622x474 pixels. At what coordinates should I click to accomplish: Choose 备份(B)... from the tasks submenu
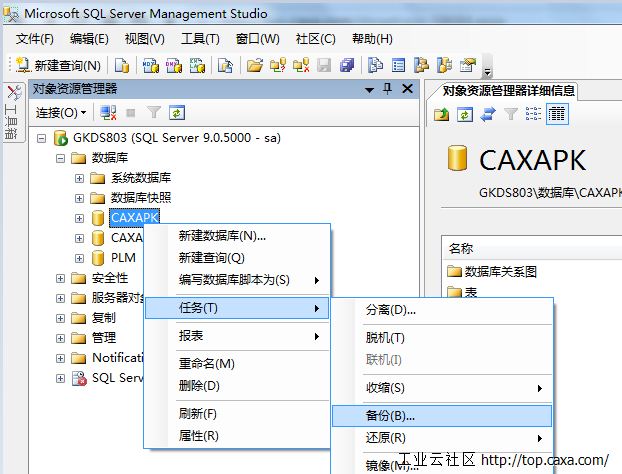coord(391,414)
